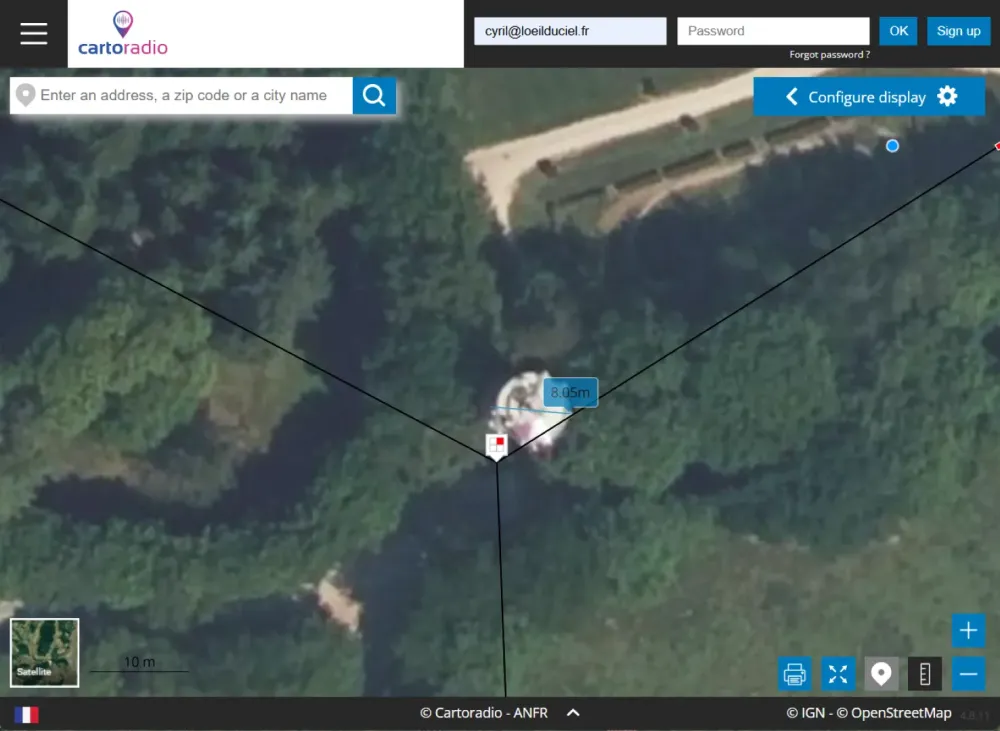The height and width of the screenshot is (731, 1000).
Task: Click the print map icon
Action: tap(795, 674)
